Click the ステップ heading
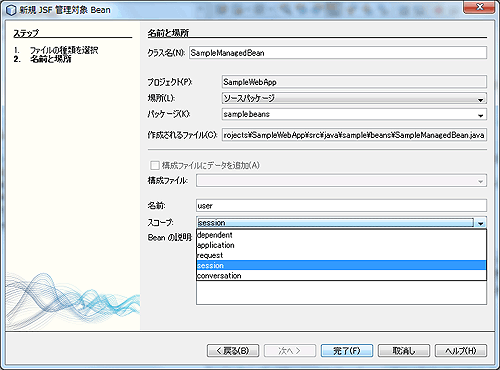Image resolution: width=500 pixels, height=370 pixels. pos(26,33)
